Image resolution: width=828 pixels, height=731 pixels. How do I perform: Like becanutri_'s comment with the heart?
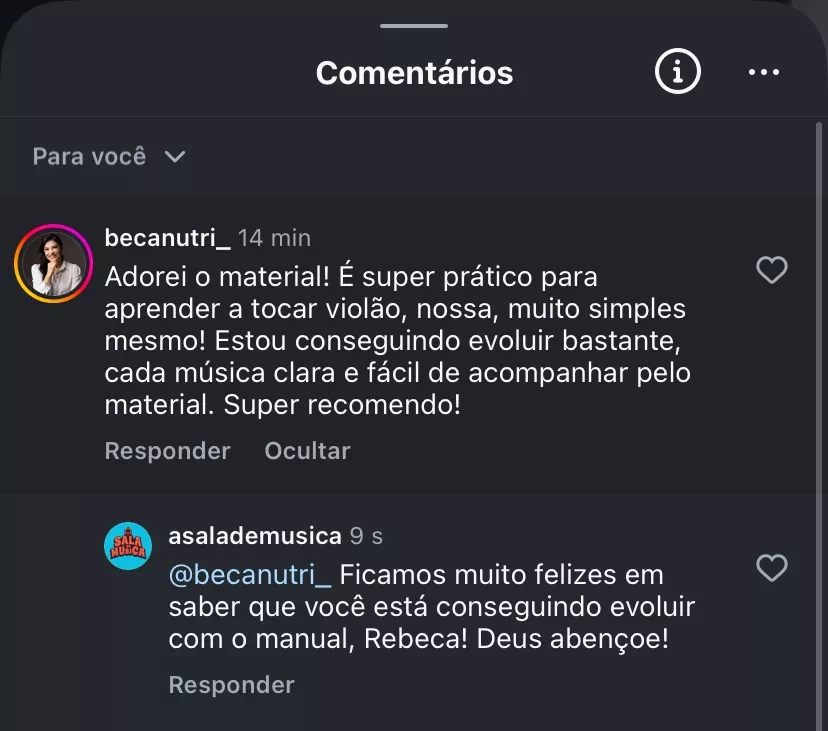point(771,270)
